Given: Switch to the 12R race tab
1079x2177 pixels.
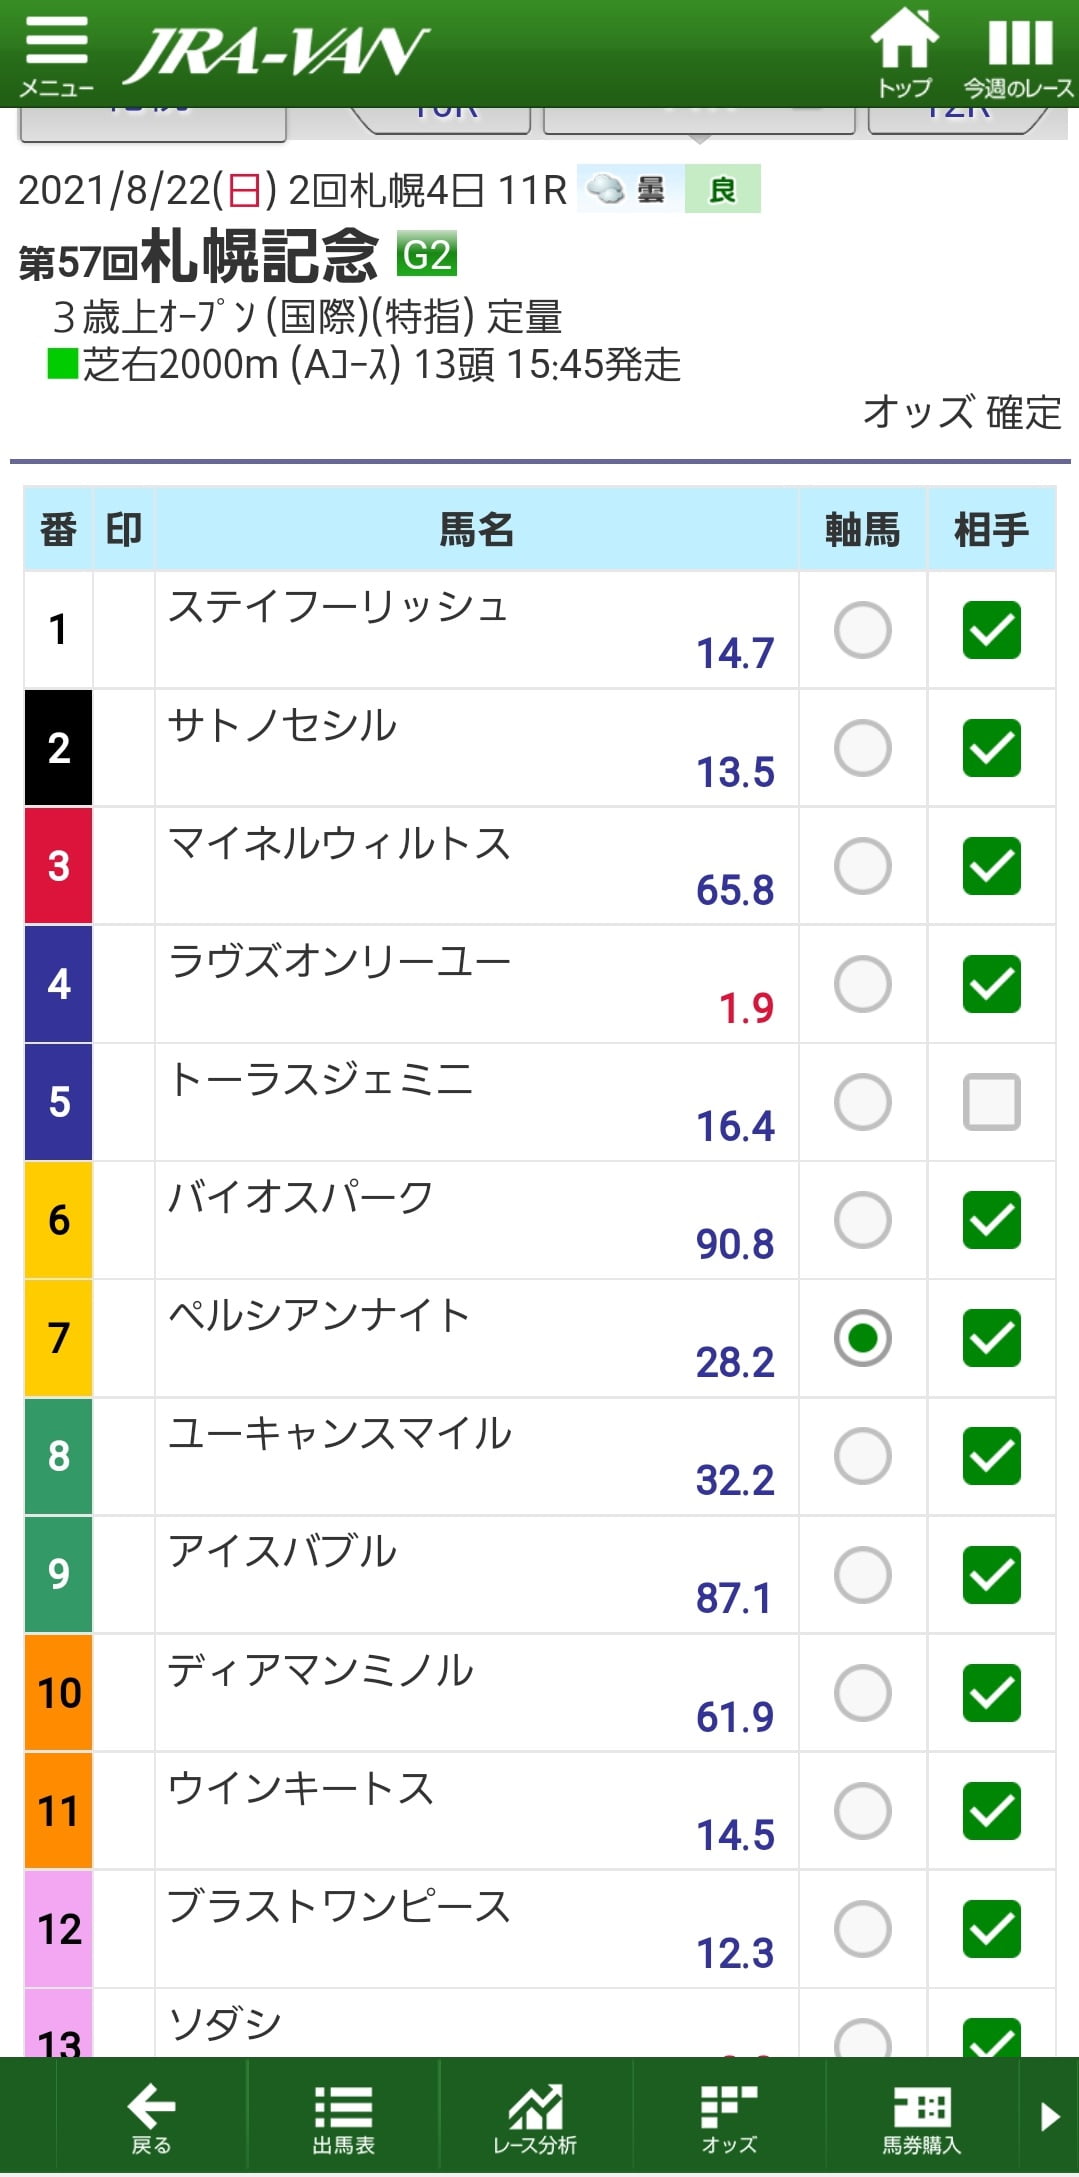Looking at the screenshot, I should (957, 119).
